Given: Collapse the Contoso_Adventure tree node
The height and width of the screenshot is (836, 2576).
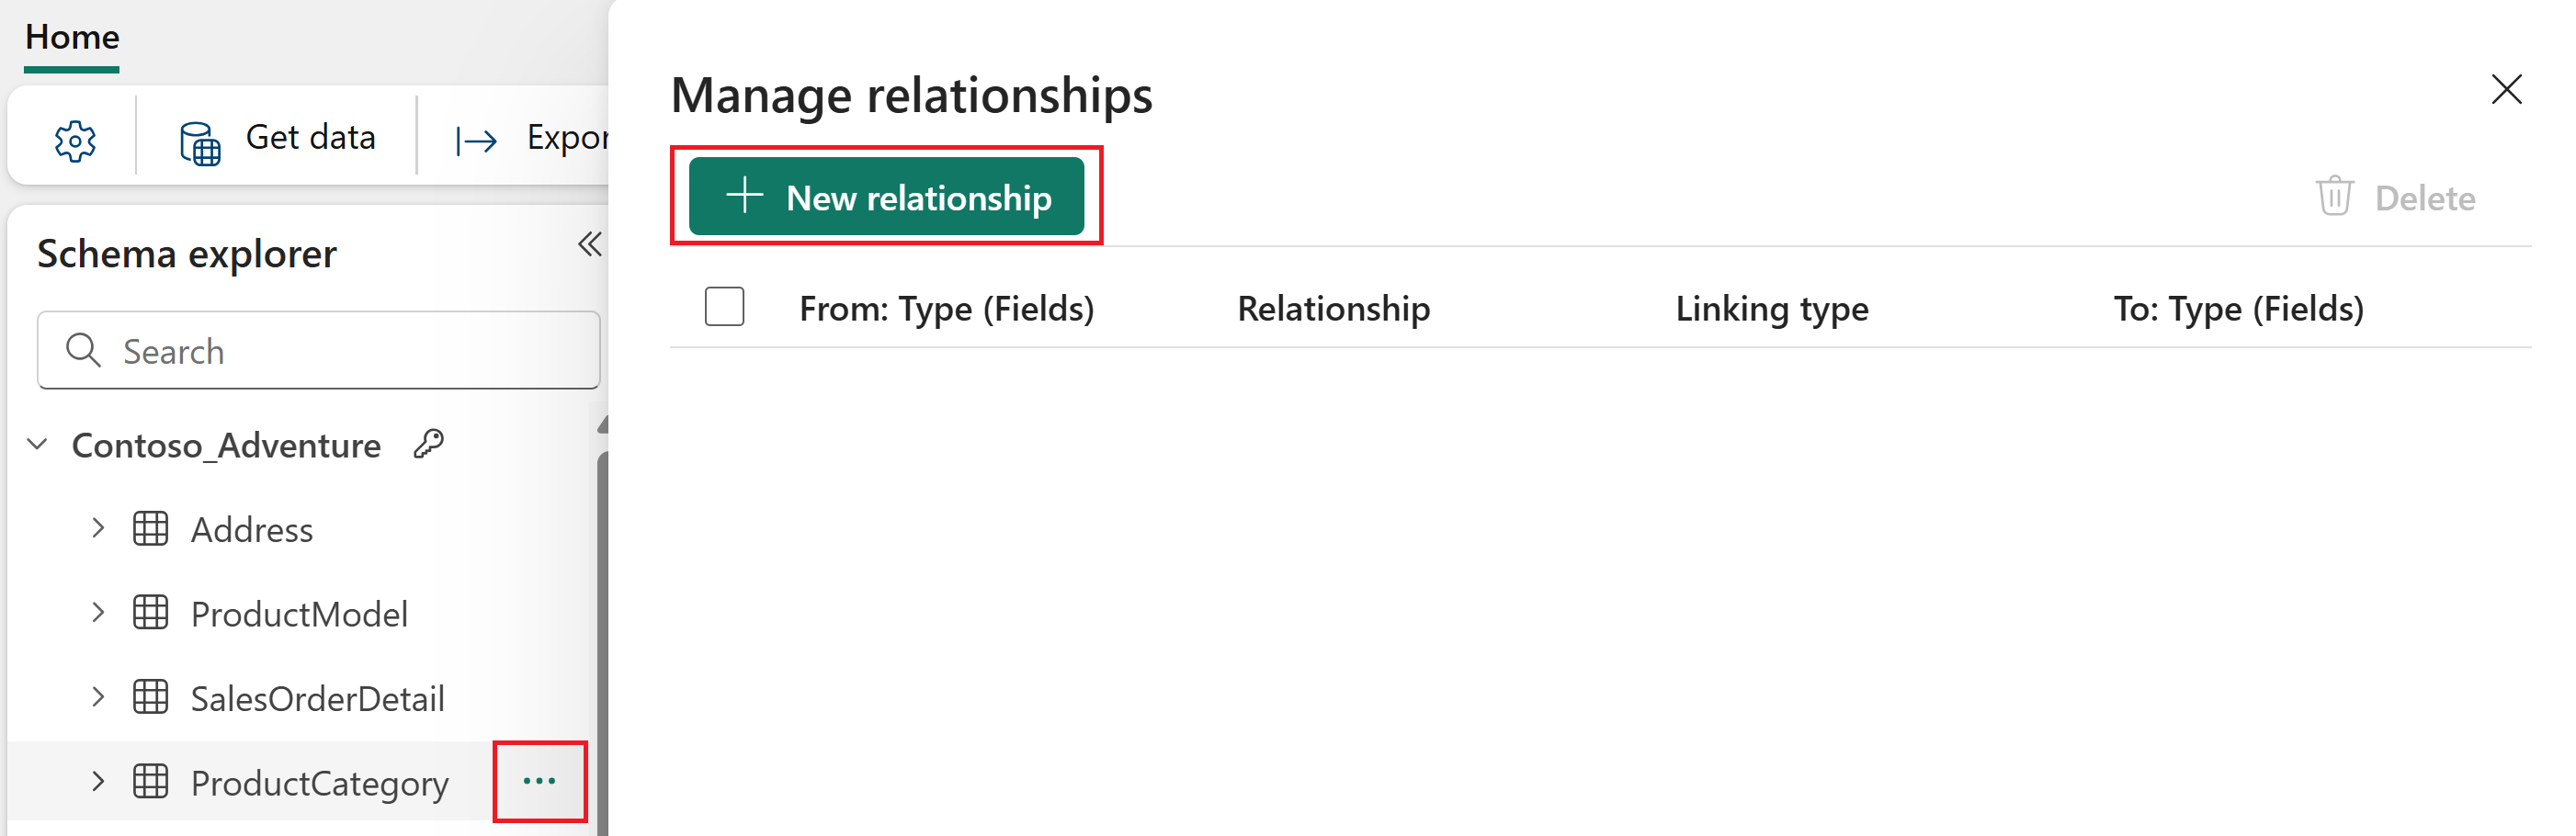Looking at the screenshot, I should pyautogui.click(x=38, y=444).
